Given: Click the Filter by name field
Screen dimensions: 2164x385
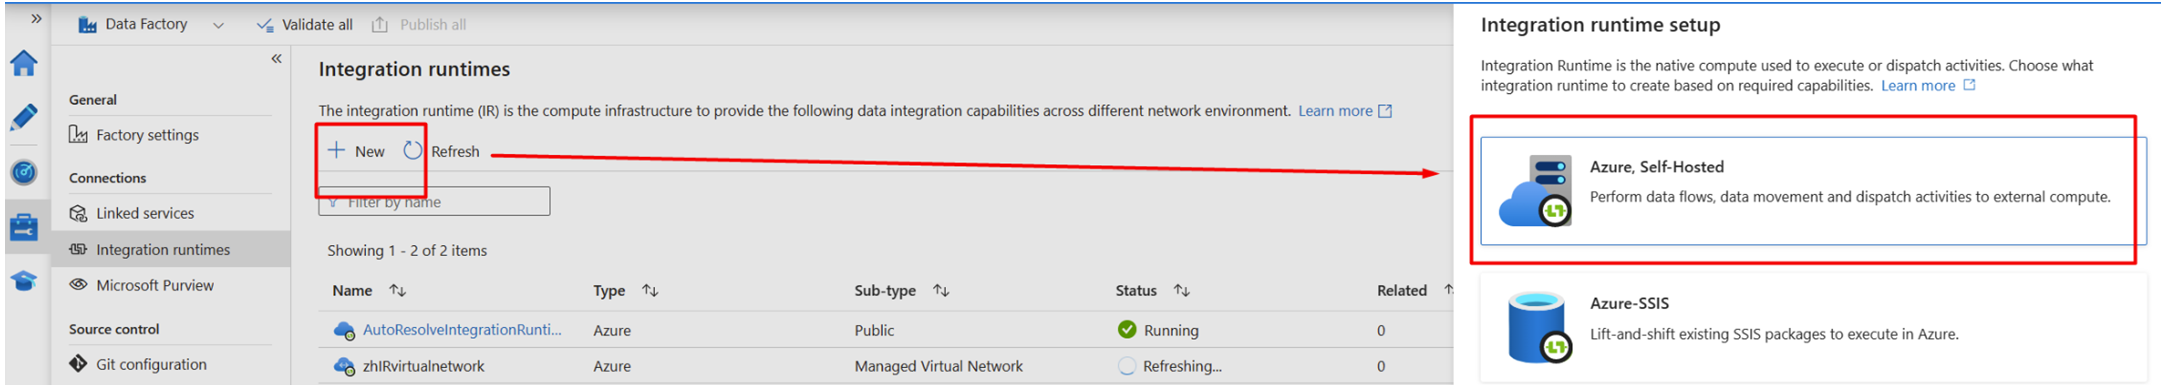Looking at the screenshot, I should 434,201.
